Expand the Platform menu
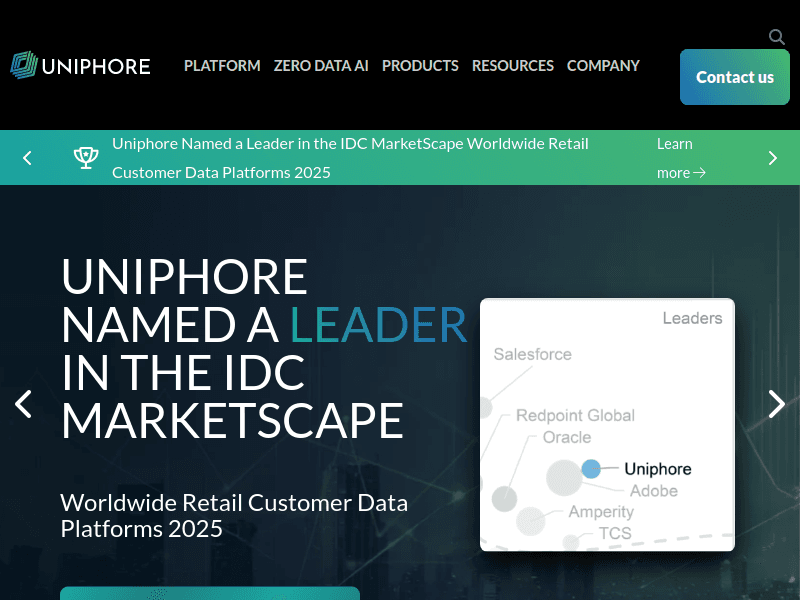Image resolution: width=800 pixels, height=600 pixels. pos(222,66)
